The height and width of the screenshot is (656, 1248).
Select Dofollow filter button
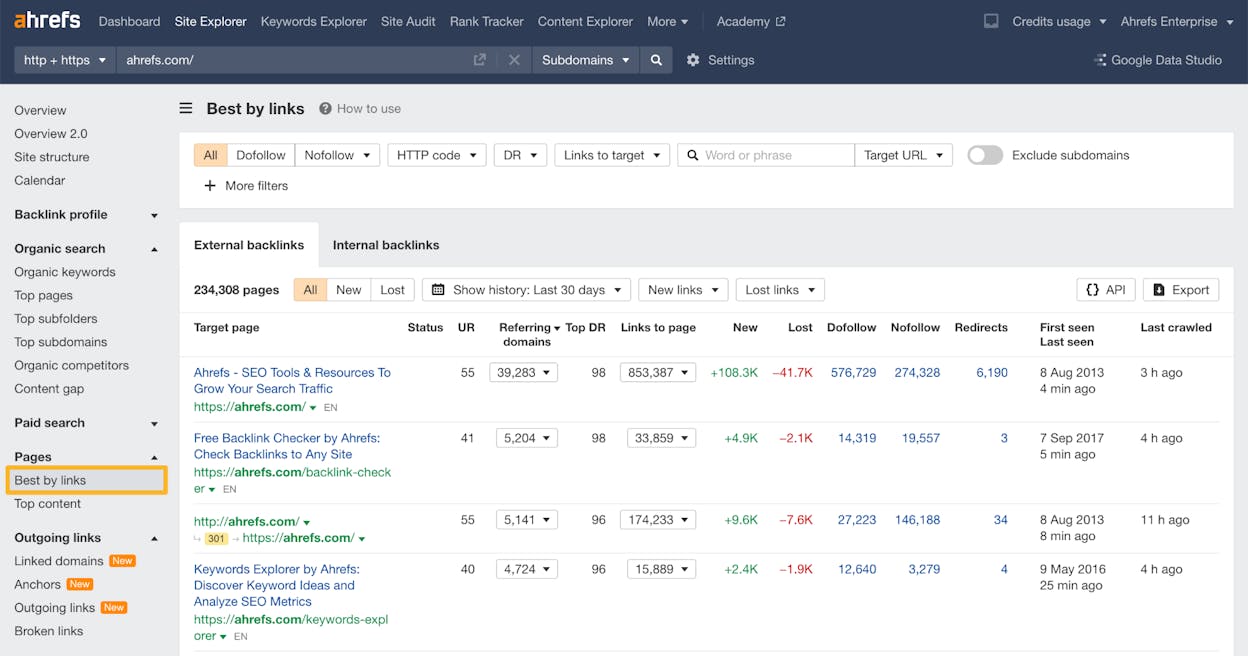(261, 155)
